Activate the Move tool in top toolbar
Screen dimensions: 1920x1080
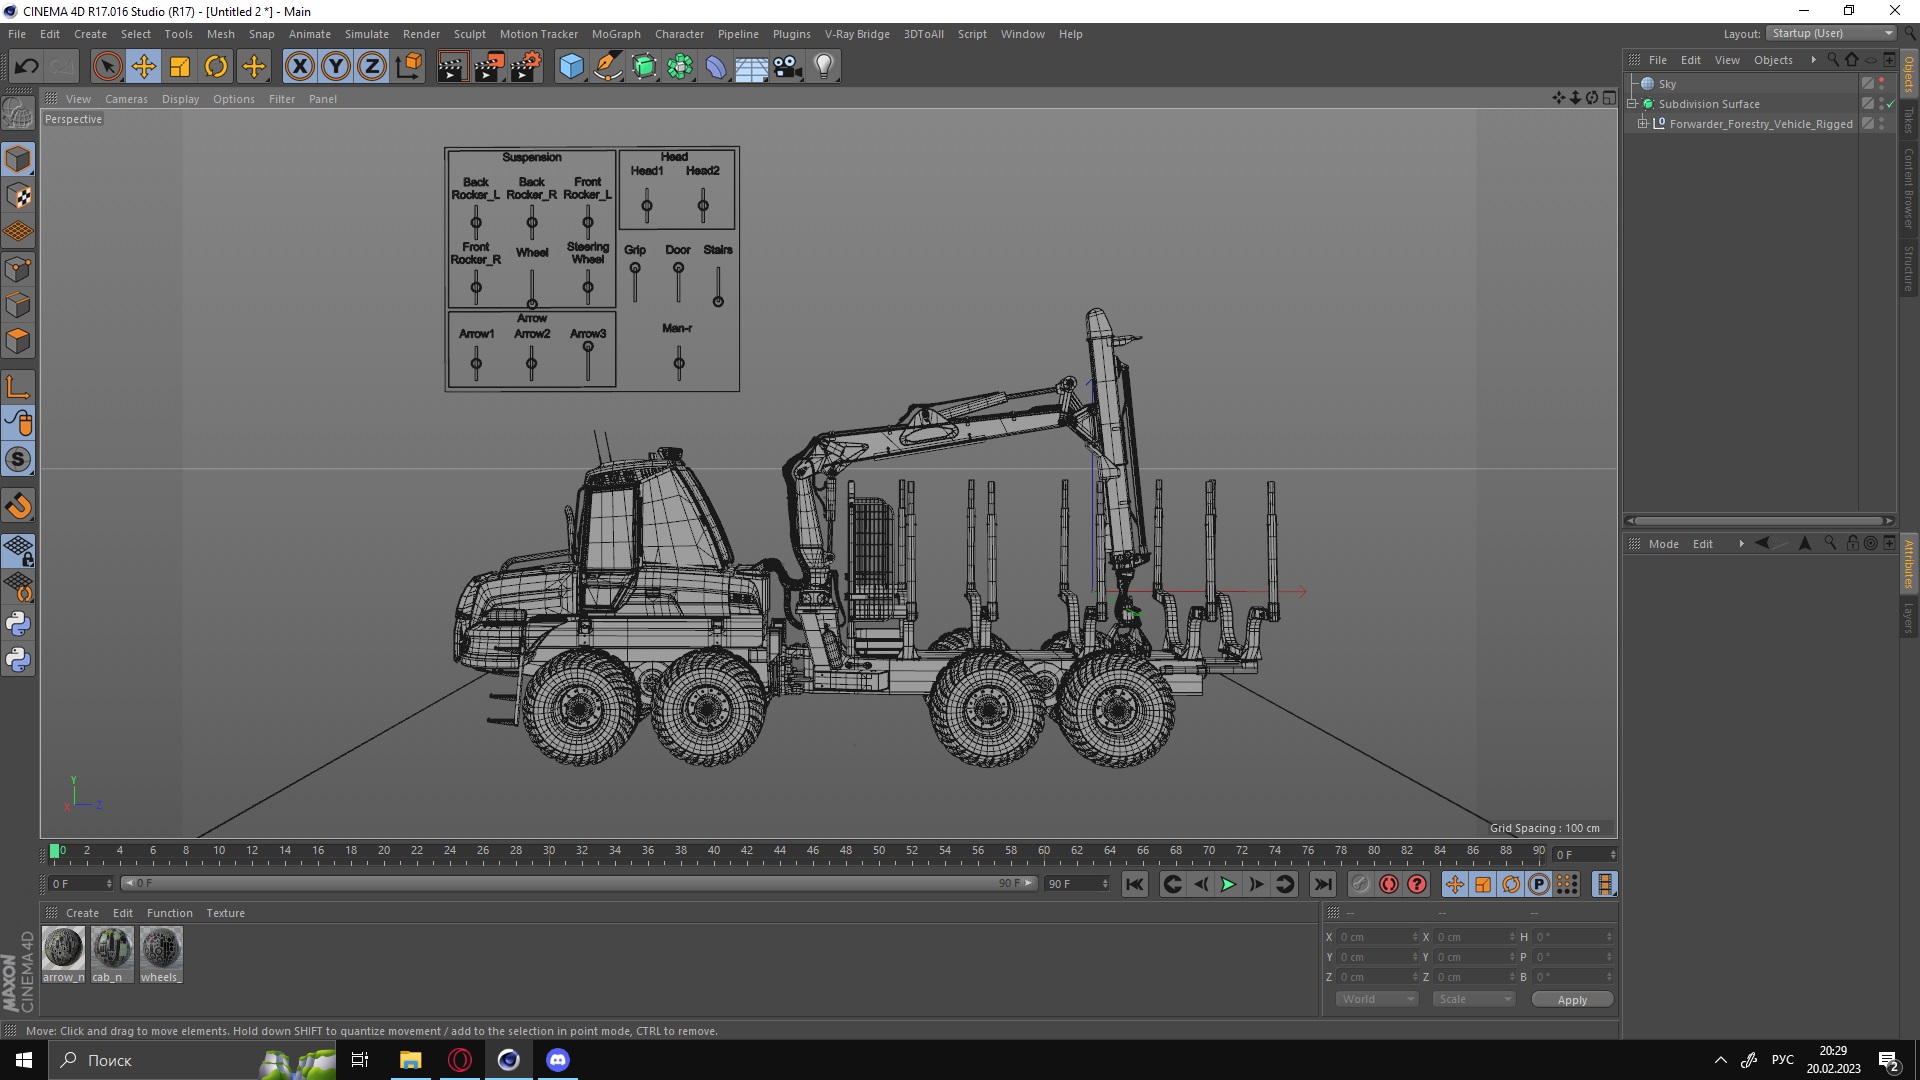(x=143, y=67)
